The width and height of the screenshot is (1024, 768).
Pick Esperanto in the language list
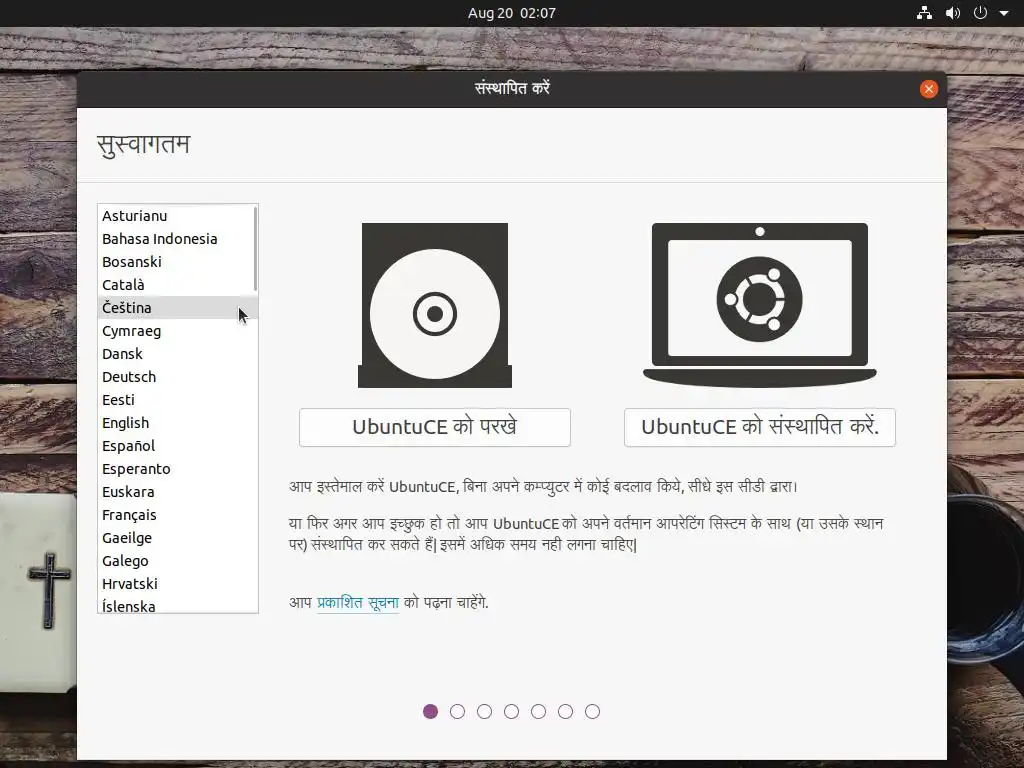178,469
